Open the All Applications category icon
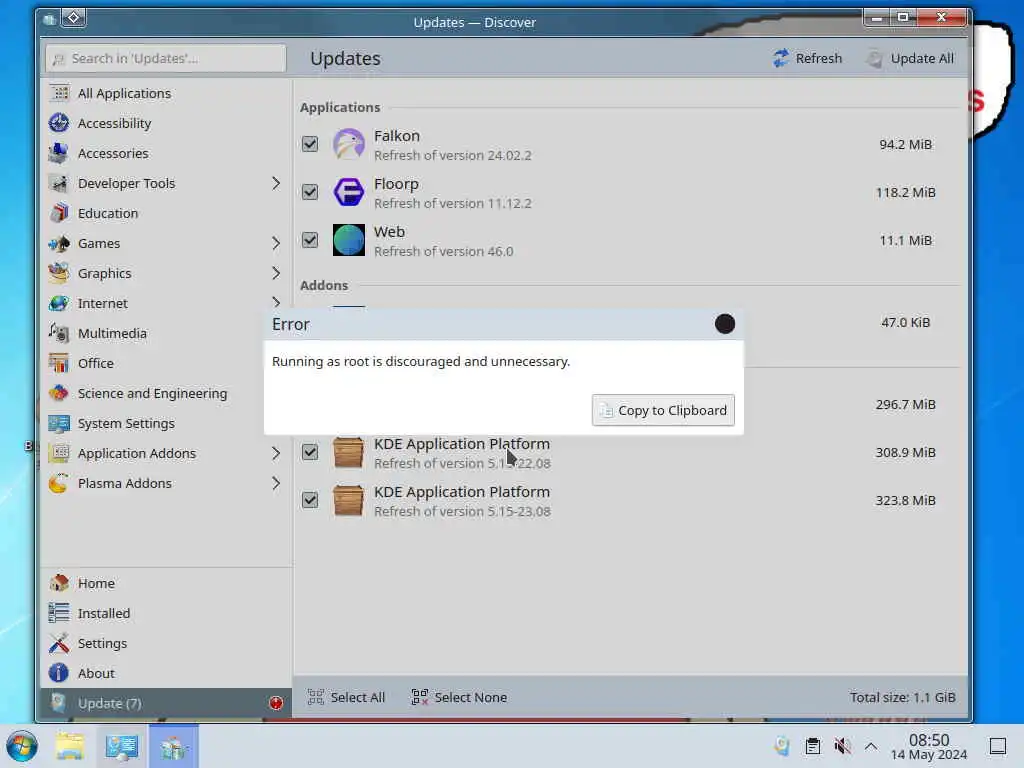Image resolution: width=1024 pixels, height=768 pixels. (59, 93)
